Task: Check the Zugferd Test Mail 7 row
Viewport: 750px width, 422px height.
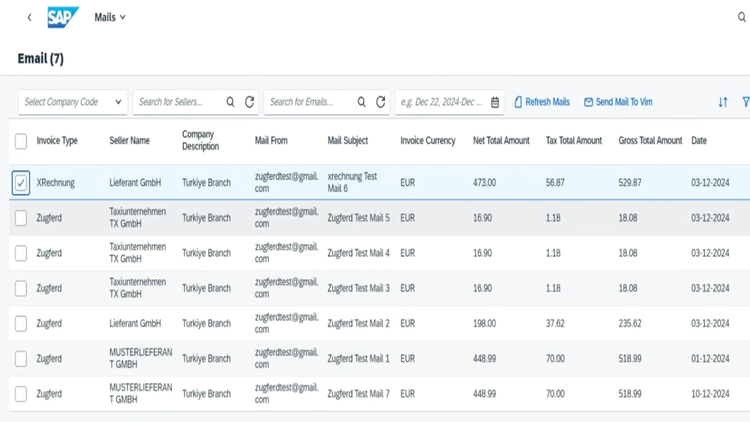Action: tap(21, 394)
